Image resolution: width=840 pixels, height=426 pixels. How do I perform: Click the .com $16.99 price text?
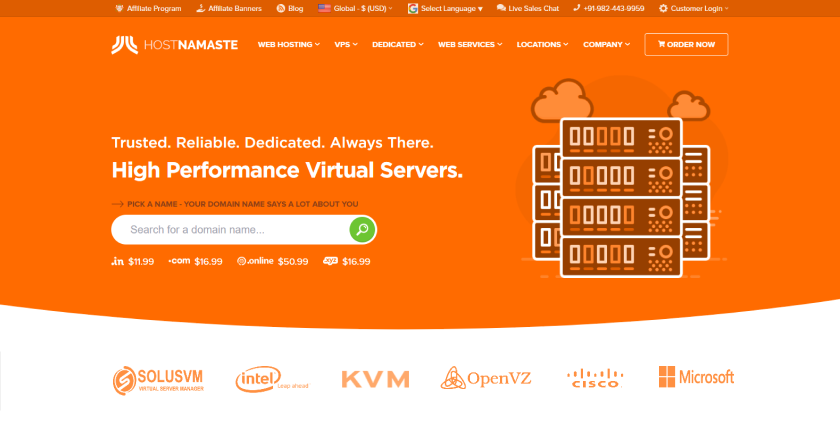tap(208, 261)
